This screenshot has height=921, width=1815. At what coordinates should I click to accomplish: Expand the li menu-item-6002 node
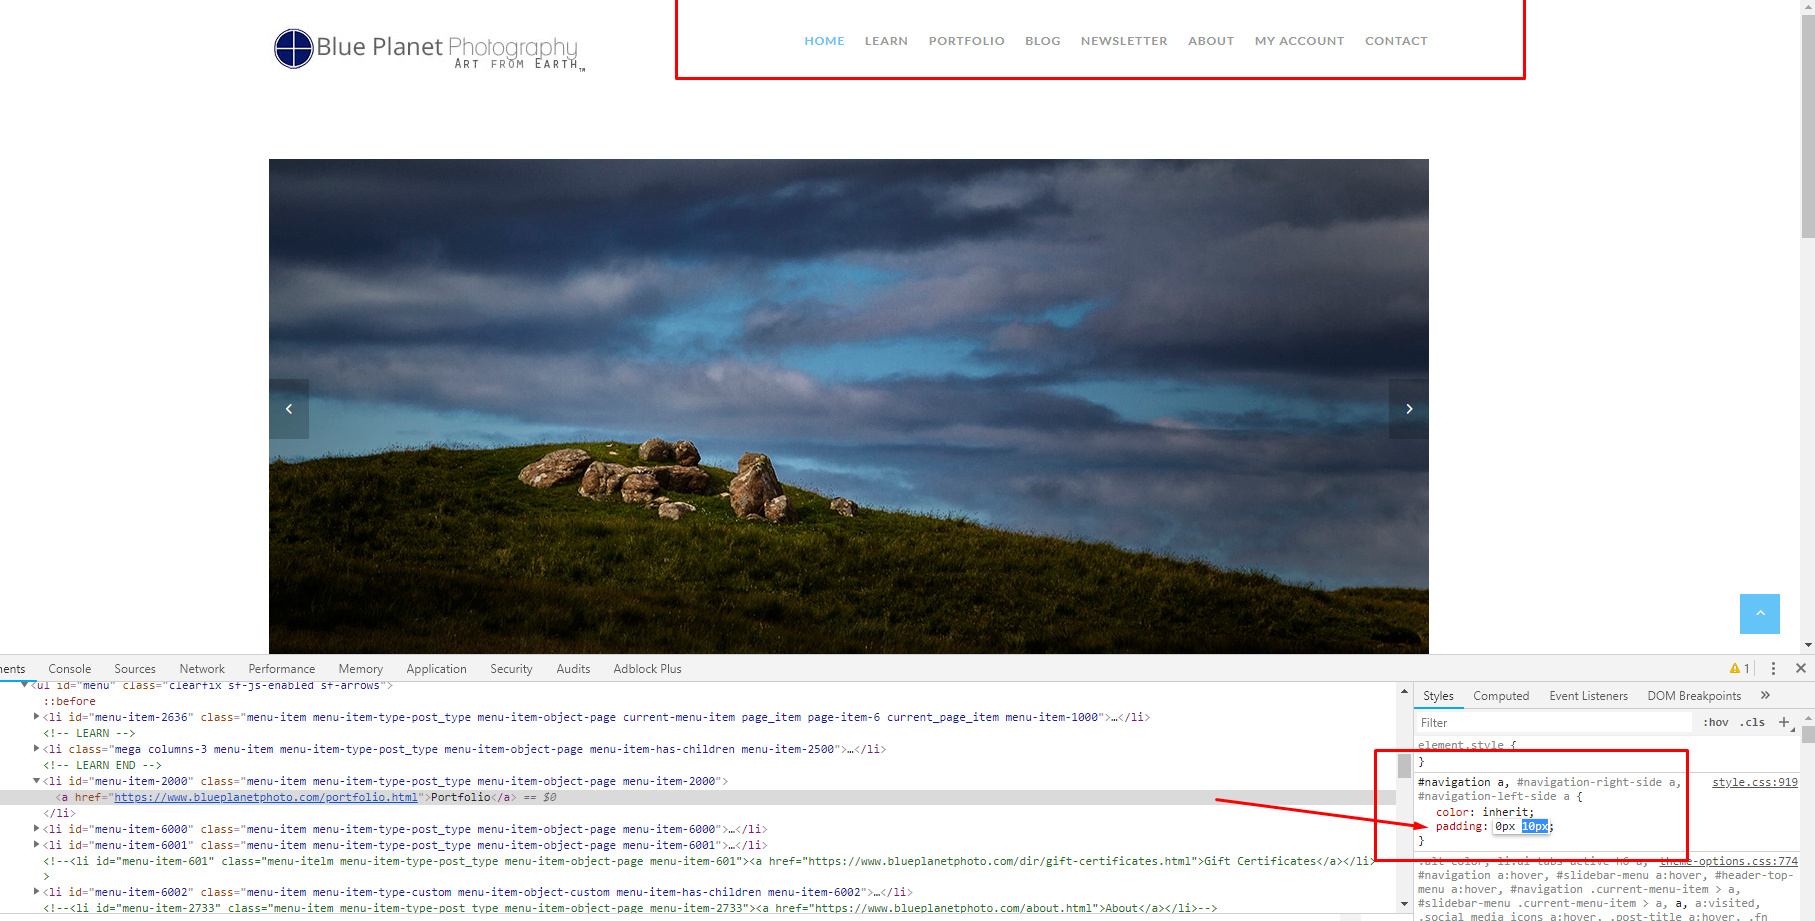(37, 892)
